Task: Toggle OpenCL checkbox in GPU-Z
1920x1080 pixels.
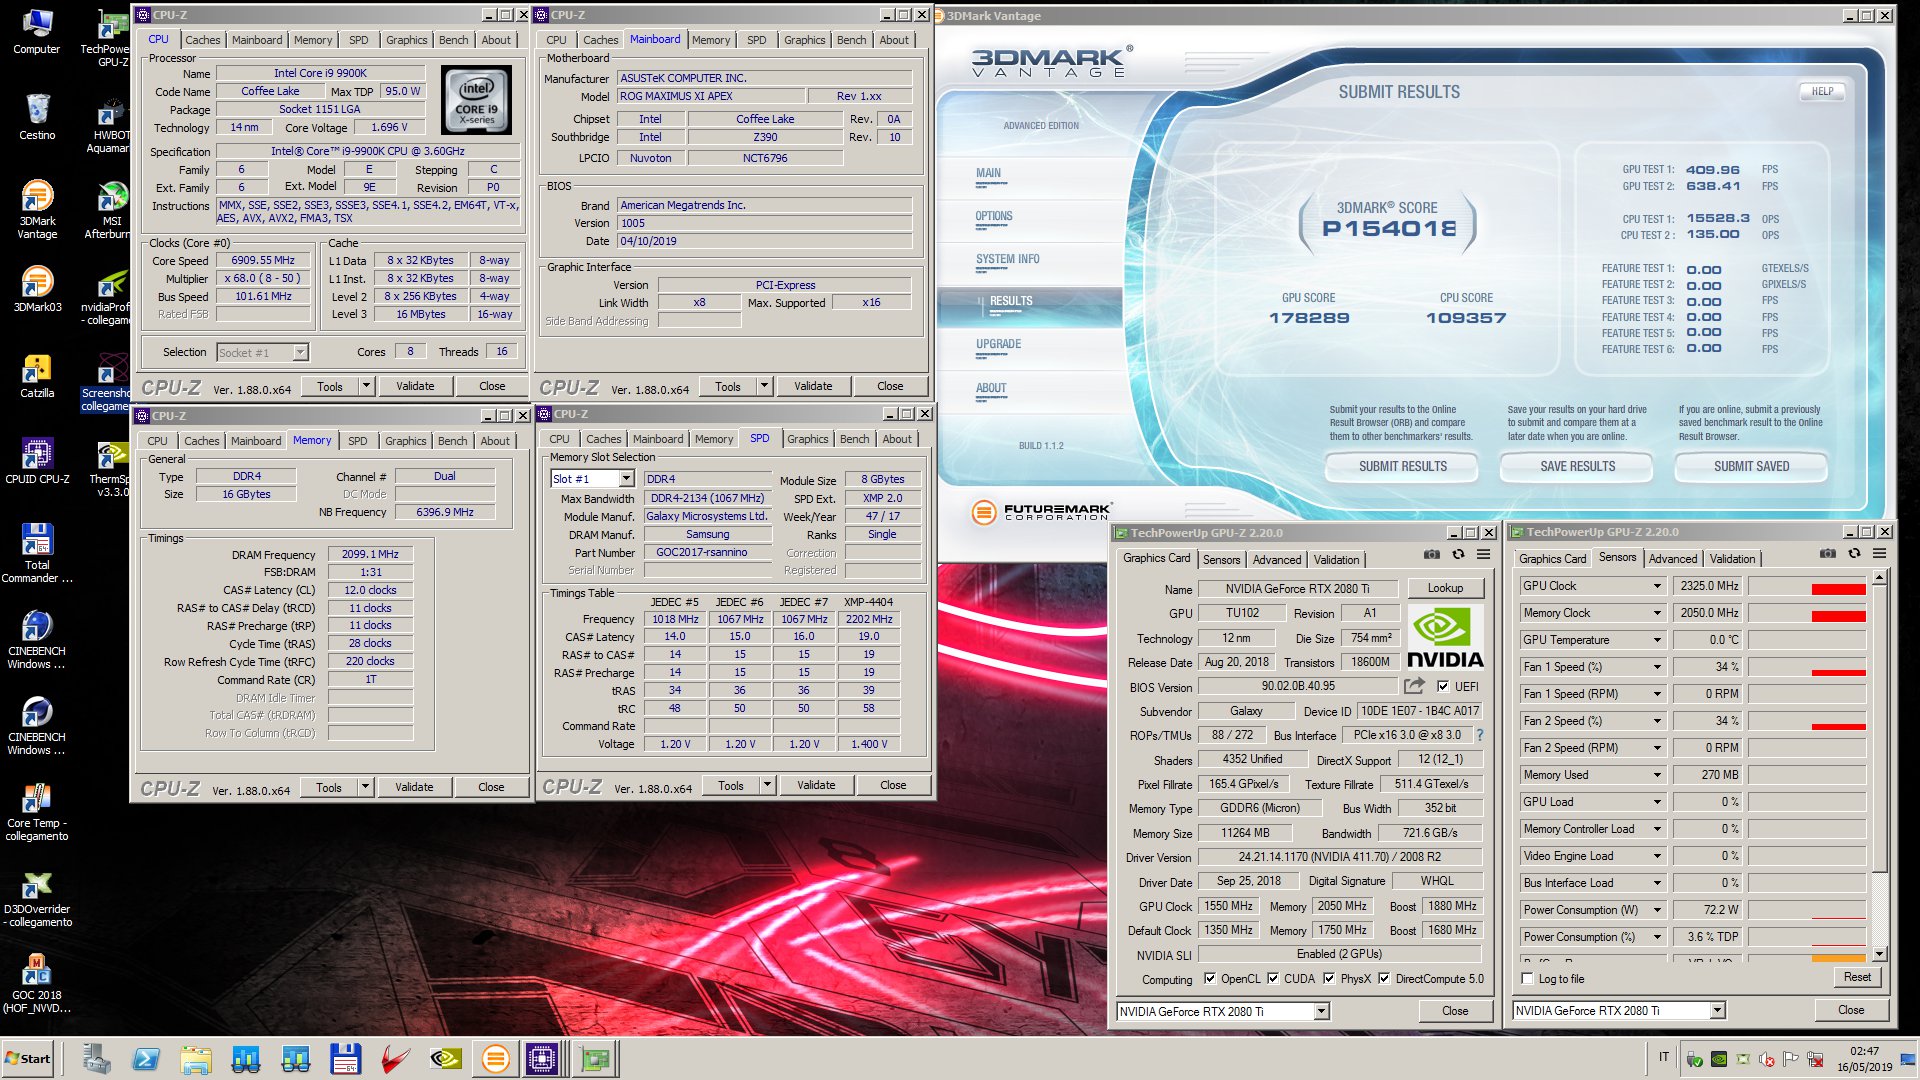Action: (x=1210, y=979)
